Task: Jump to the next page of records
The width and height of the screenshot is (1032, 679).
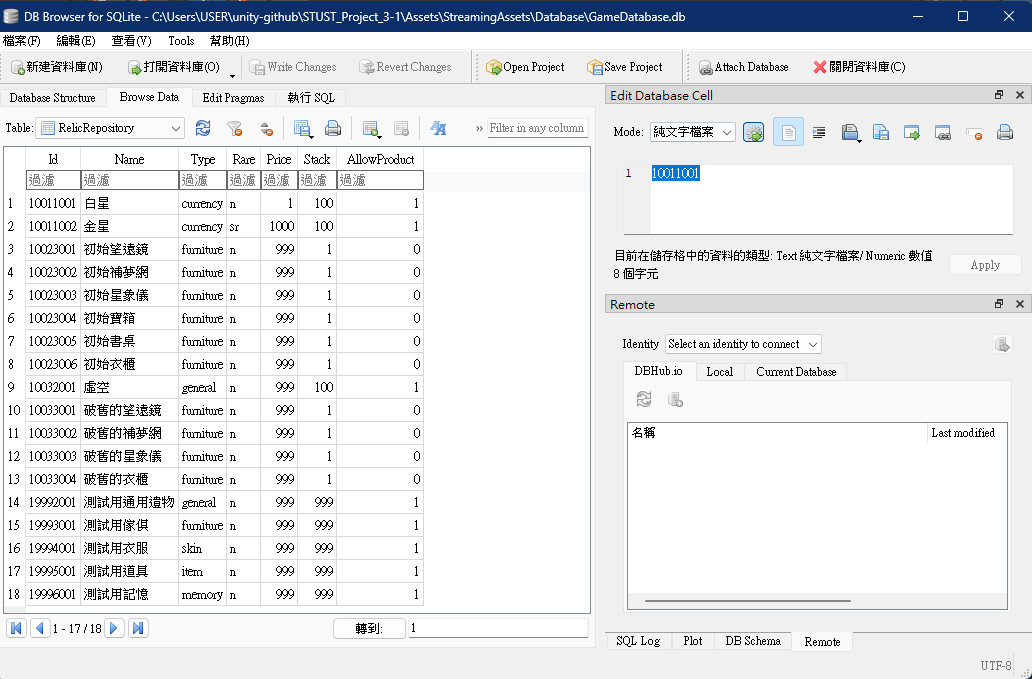Action: click(x=114, y=628)
